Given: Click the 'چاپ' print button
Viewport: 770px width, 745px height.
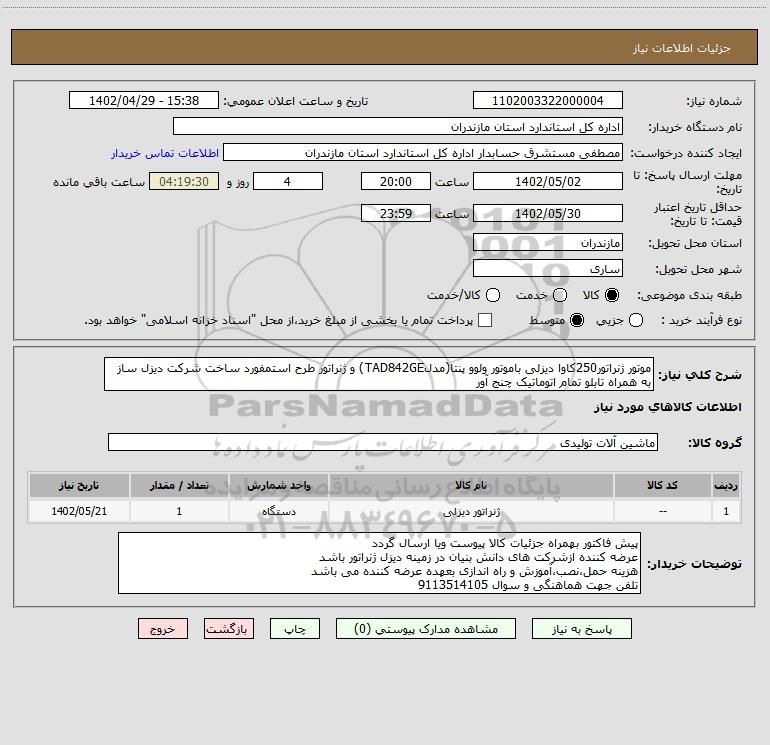Looking at the screenshot, I should pyautogui.click(x=295, y=629).
